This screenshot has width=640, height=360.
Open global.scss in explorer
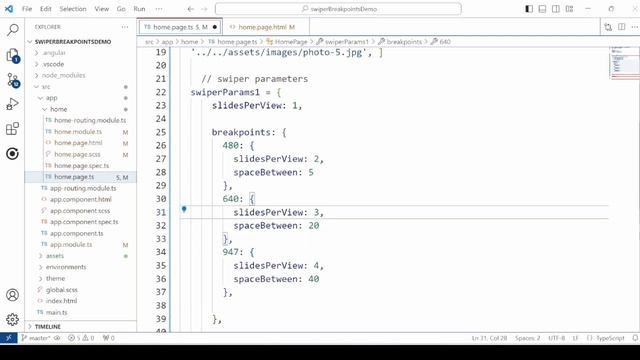pyautogui.click(x=61, y=290)
